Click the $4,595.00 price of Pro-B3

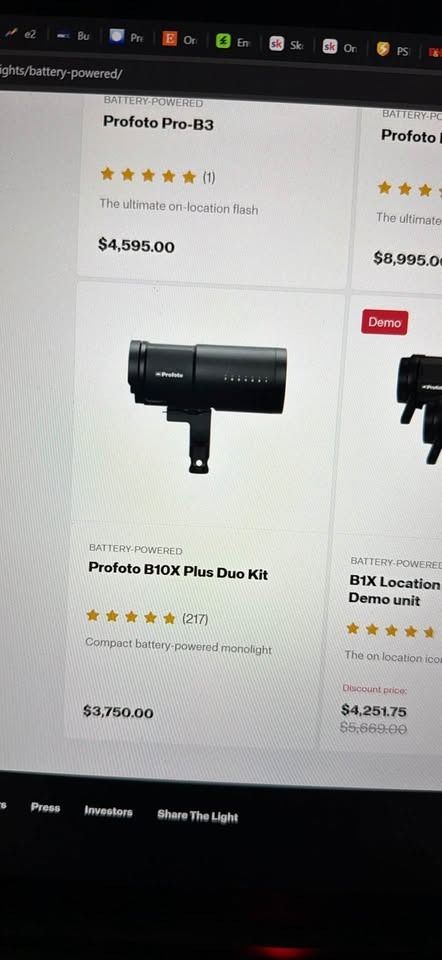[x=136, y=246]
